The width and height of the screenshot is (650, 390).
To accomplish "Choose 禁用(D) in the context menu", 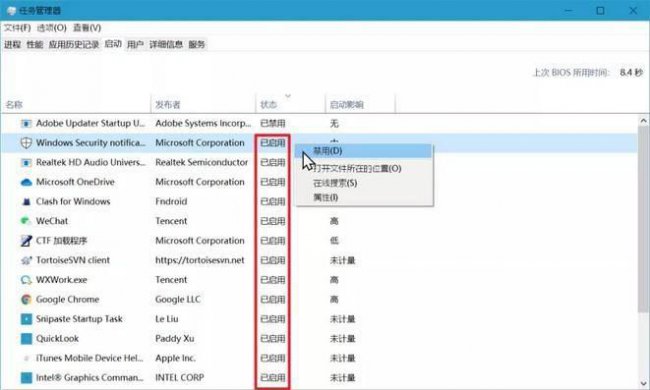I will [364, 151].
